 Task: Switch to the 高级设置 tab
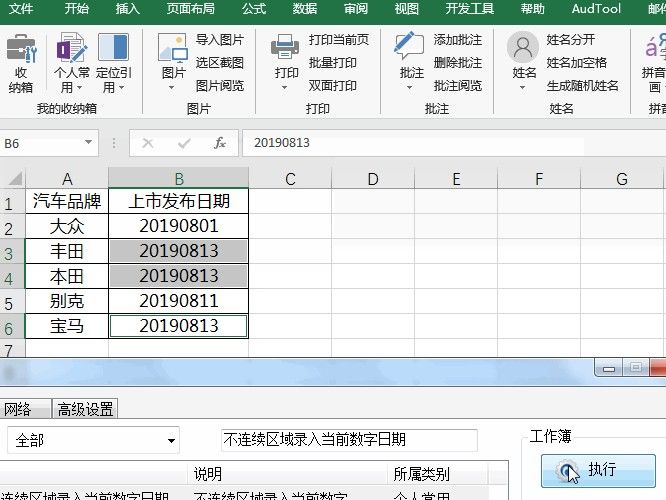85,409
